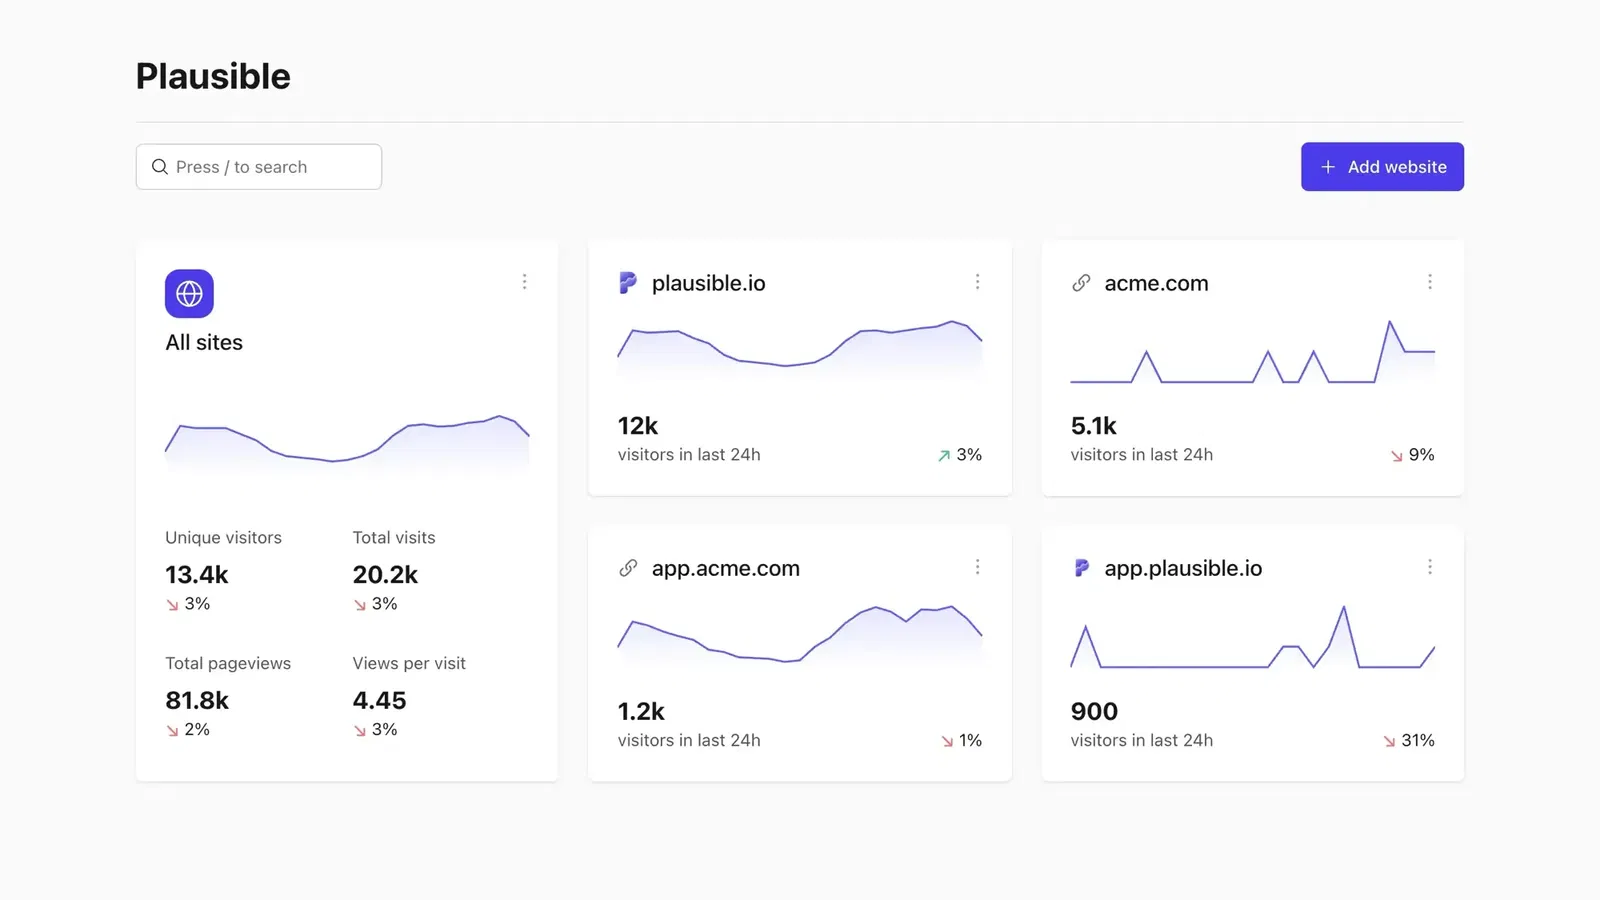The height and width of the screenshot is (900, 1600).
Task: Click the Add website button
Action: 1382,166
